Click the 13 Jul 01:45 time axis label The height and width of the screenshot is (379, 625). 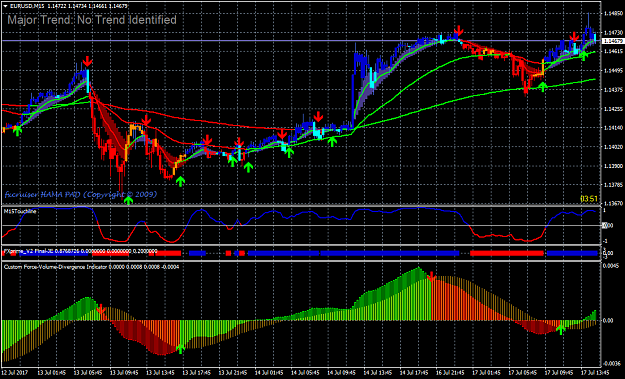click(x=51, y=373)
